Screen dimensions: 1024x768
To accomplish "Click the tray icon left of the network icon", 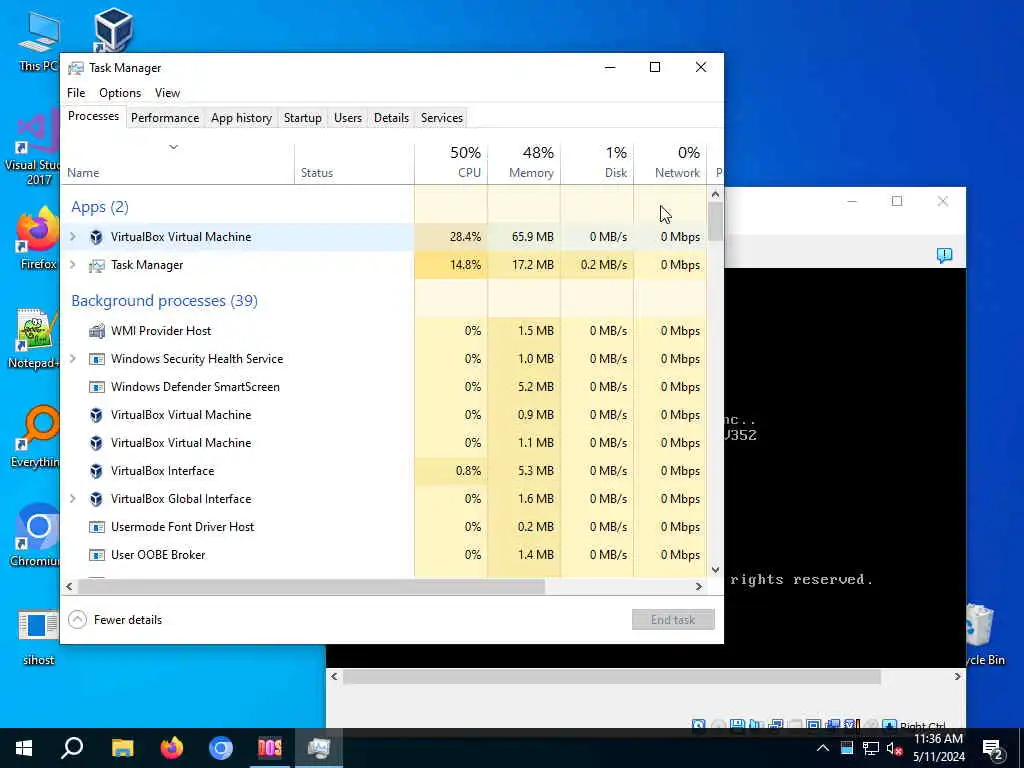I will point(847,748).
